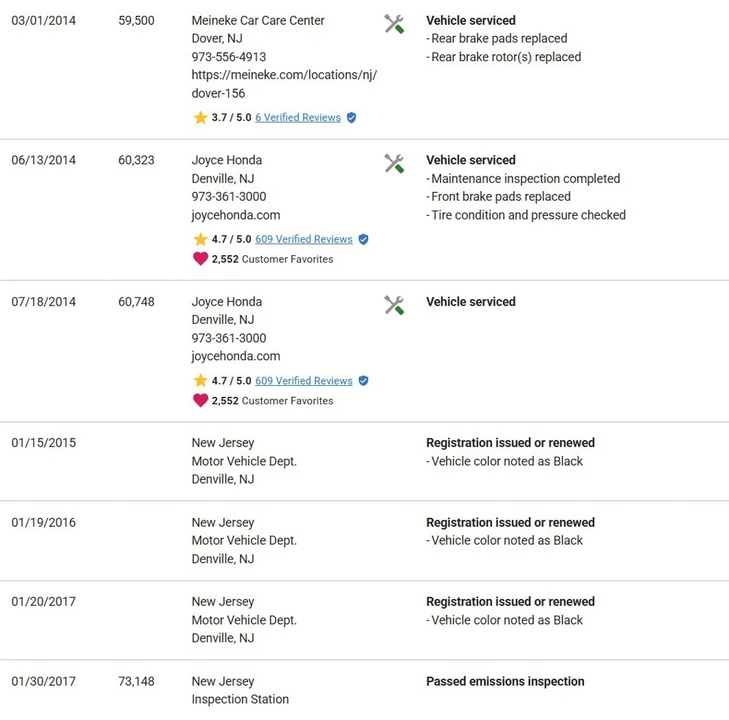
Task: Click the 01/19/2016 date cell
Action: coord(44,522)
